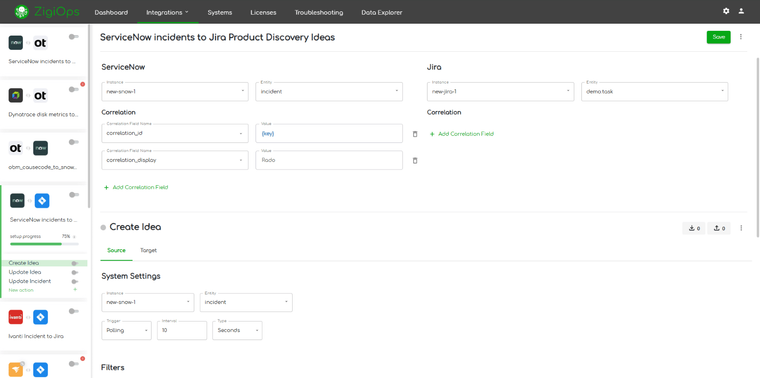Open ServiceNow Instance dropdown new-snow-1 at top

pos(175,92)
